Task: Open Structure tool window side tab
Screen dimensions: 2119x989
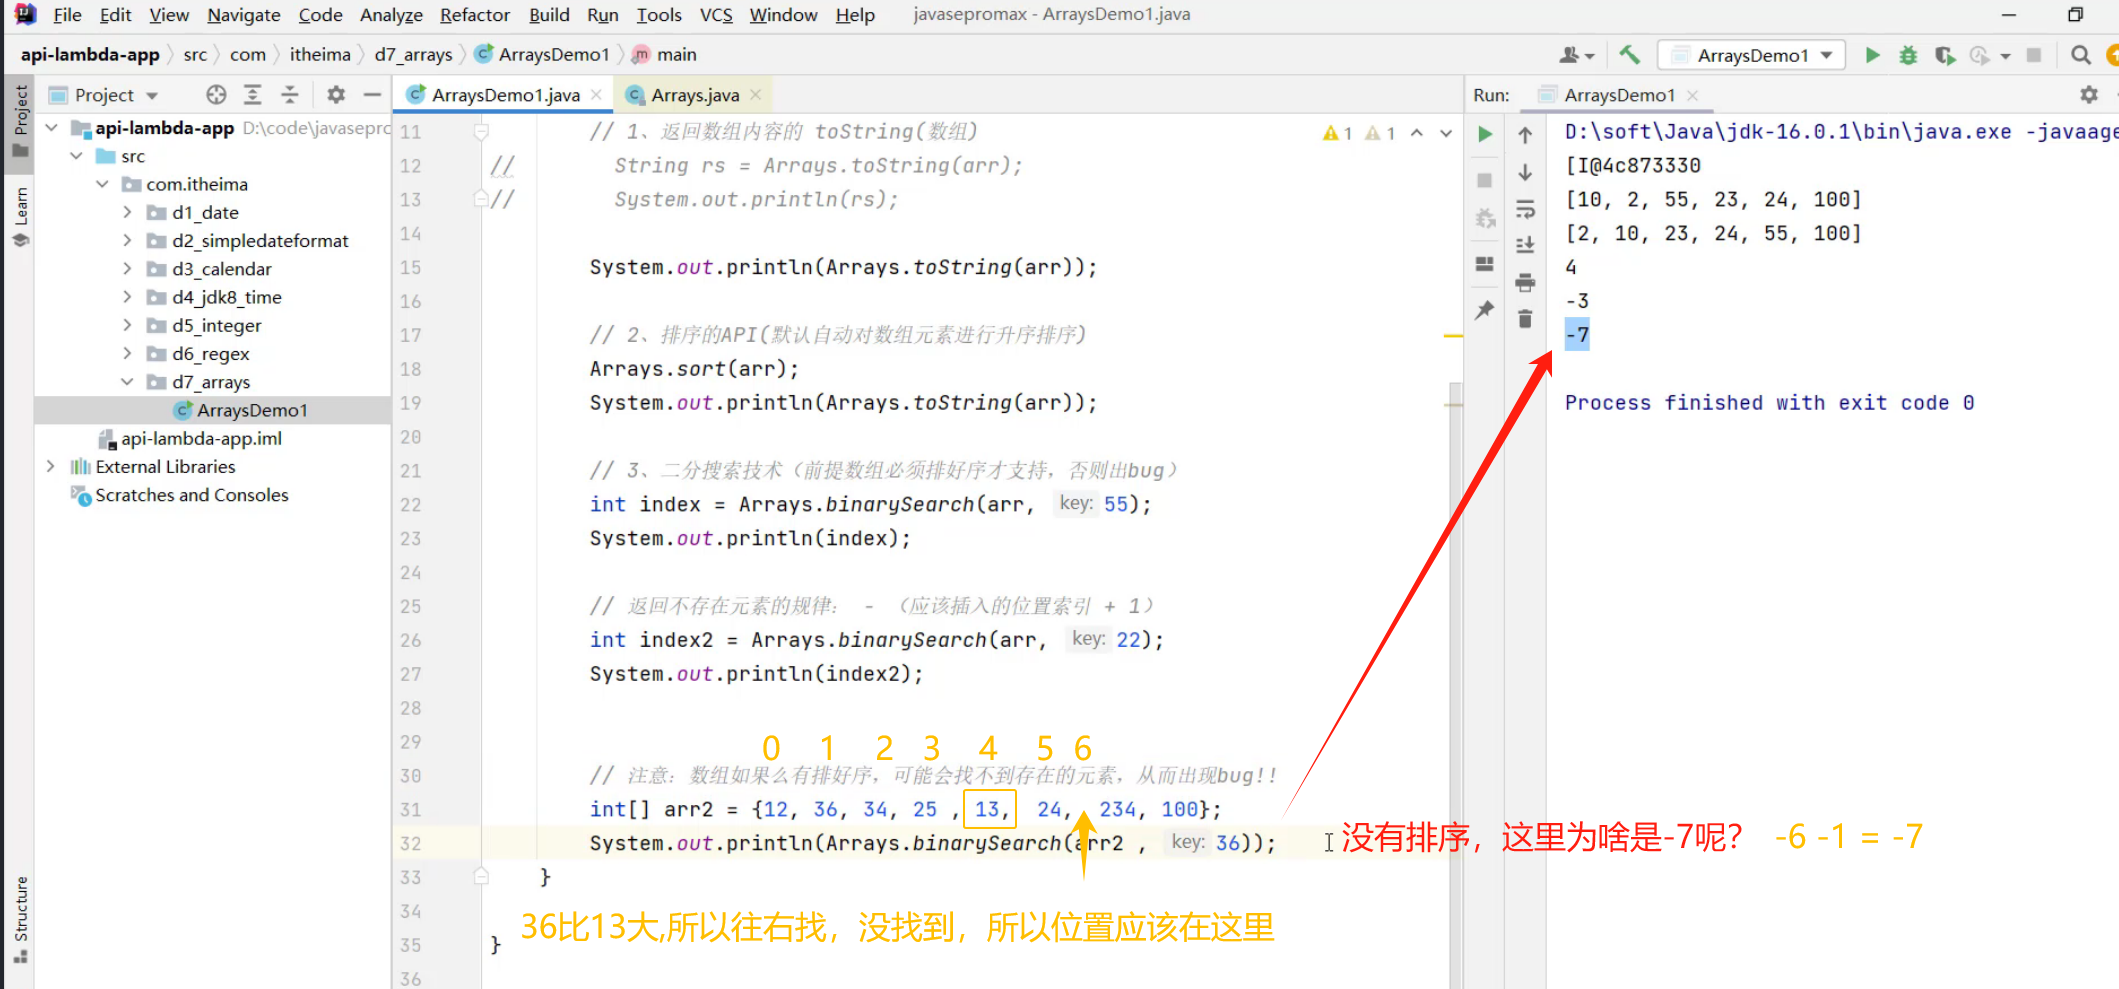Action: (x=20, y=919)
